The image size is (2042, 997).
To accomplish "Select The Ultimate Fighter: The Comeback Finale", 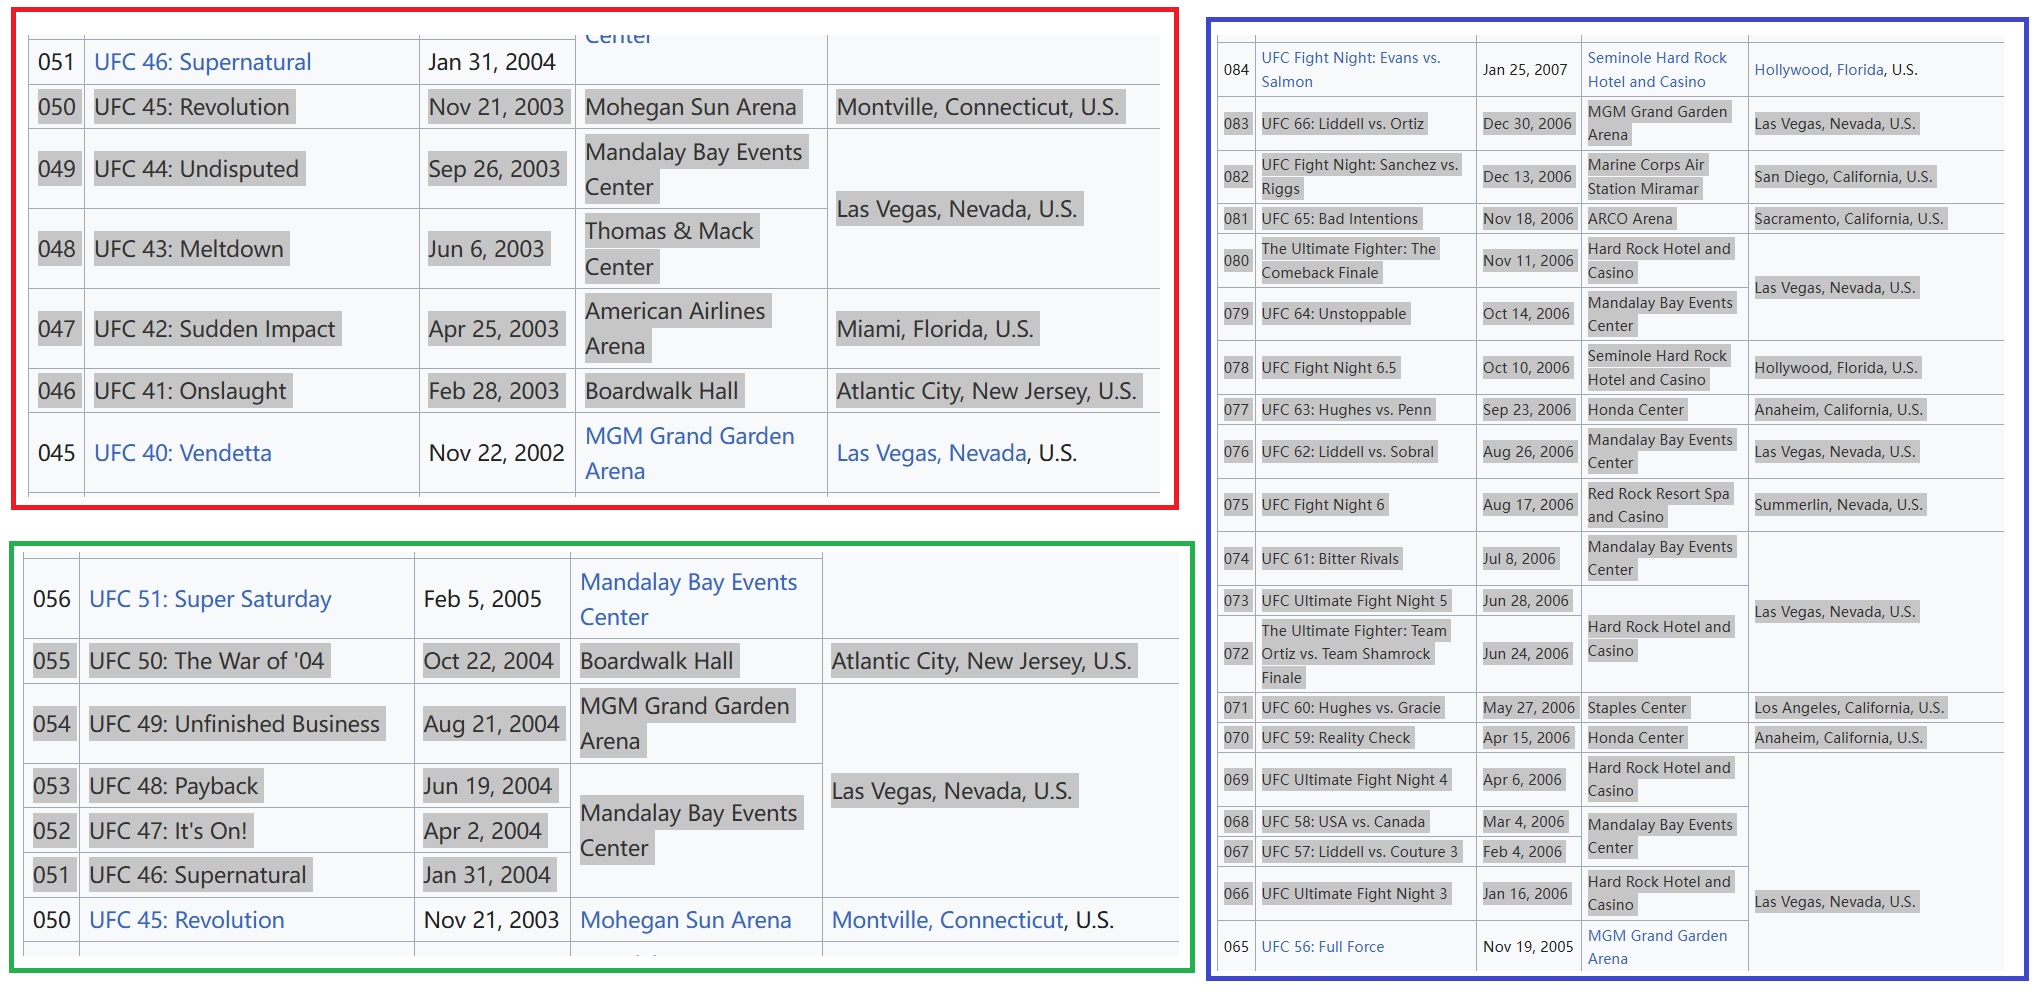I will [x=1348, y=261].
